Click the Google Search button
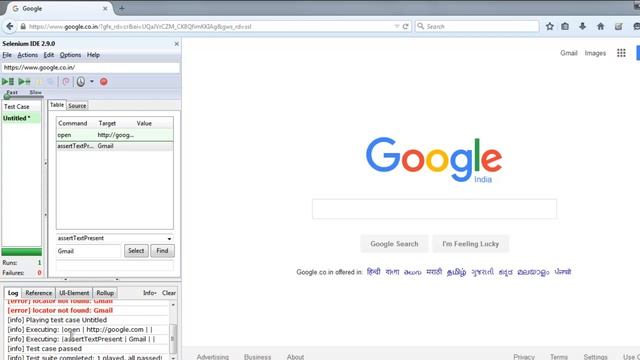This screenshot has height=360, width=640. (394, 244)
